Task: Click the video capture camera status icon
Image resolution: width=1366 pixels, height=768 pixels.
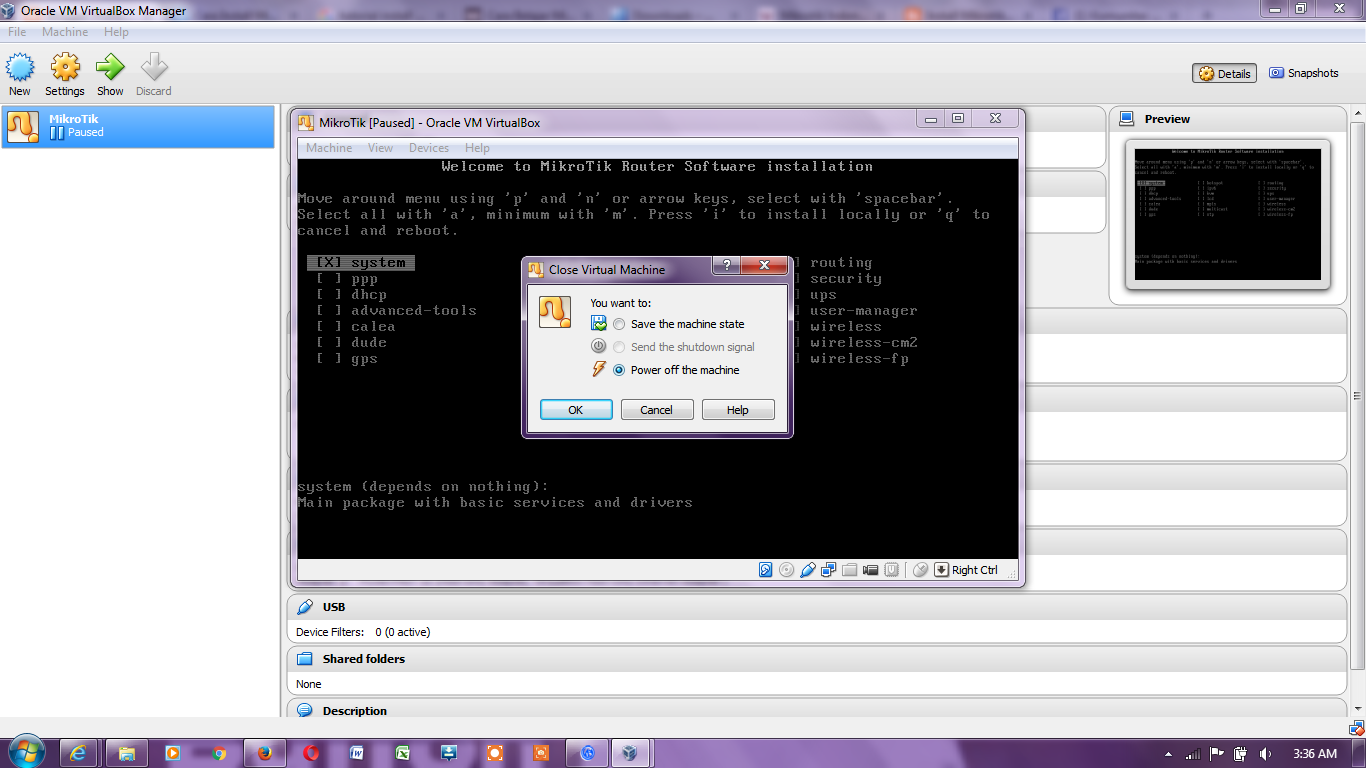Action: 871,570
